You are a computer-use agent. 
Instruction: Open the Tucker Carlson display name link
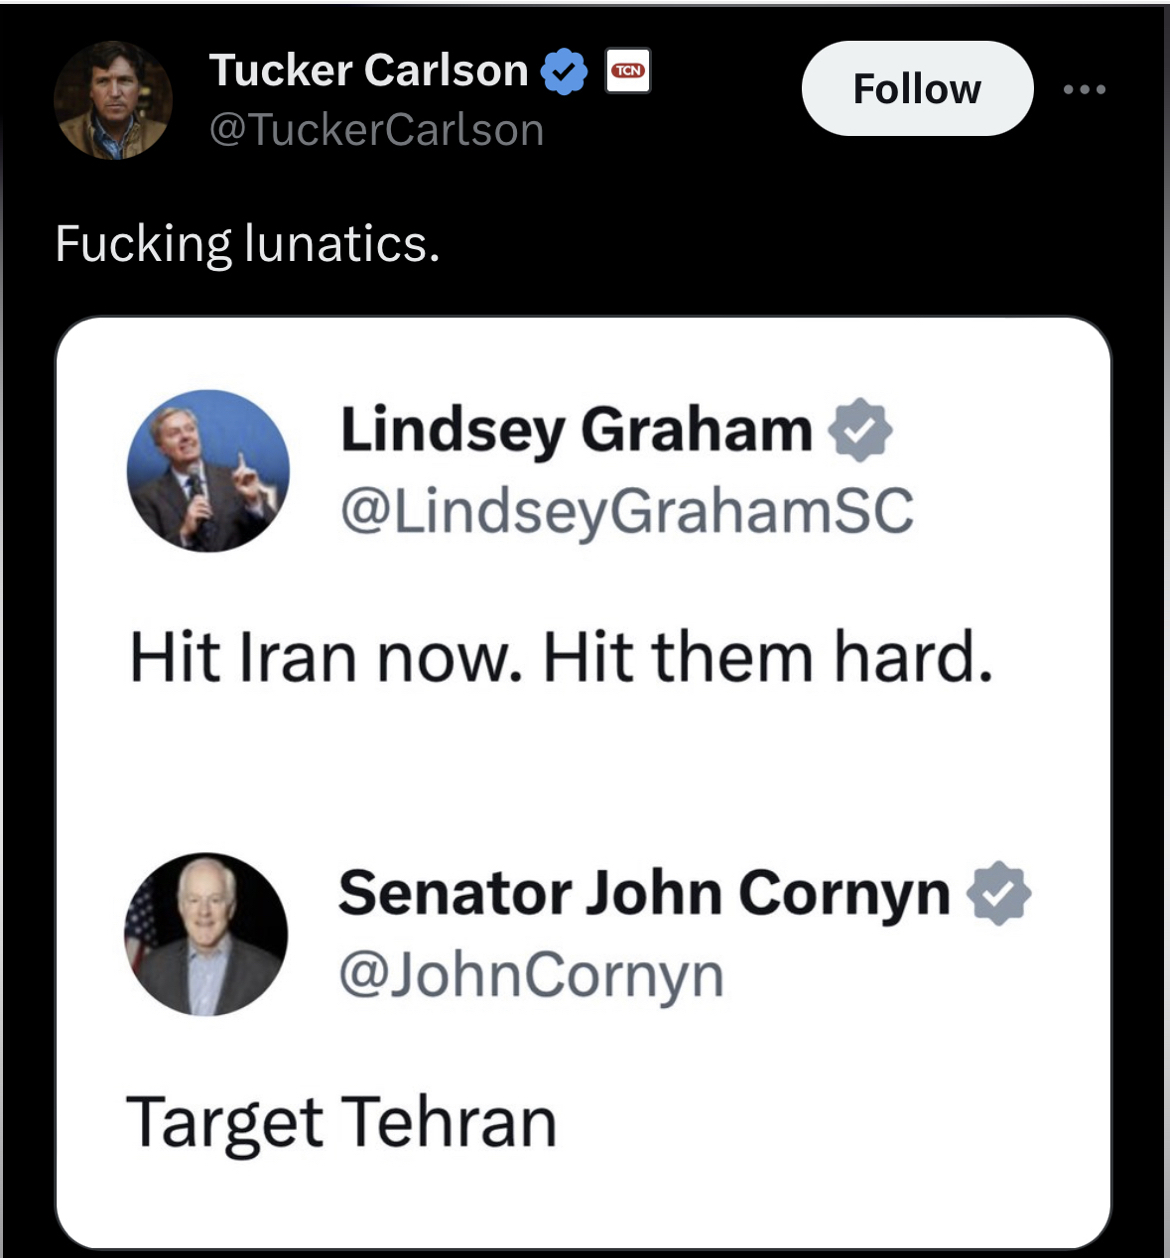click(368, 71)
